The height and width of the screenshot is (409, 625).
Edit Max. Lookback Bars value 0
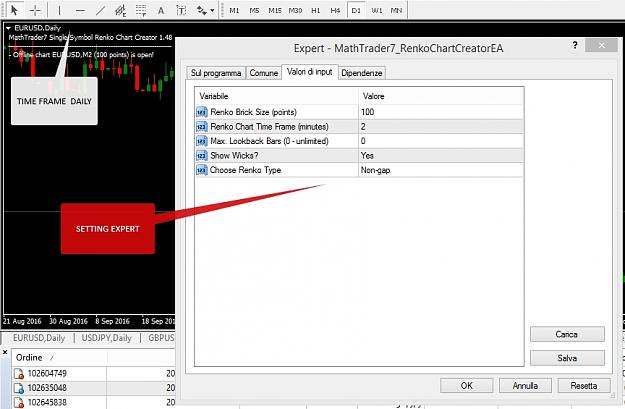pos(441,141)
